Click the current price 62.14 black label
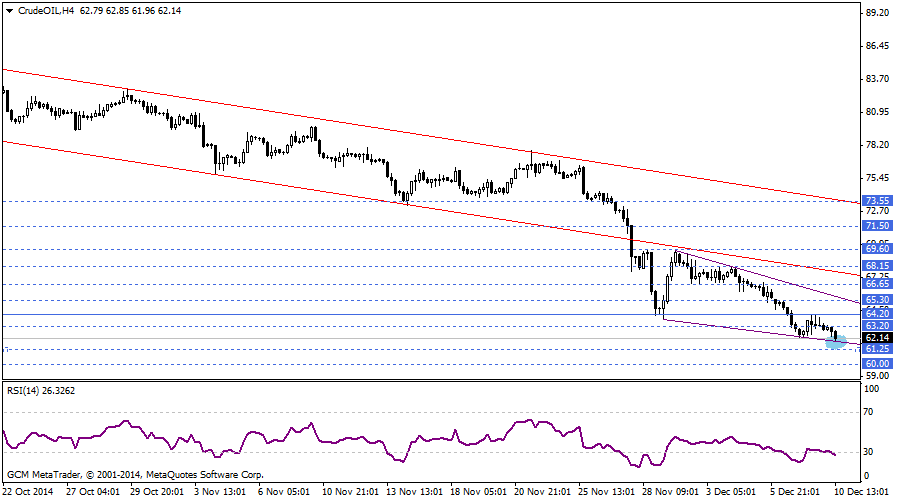The height and width of the screenshot is (500, 900). pos(876,338)
